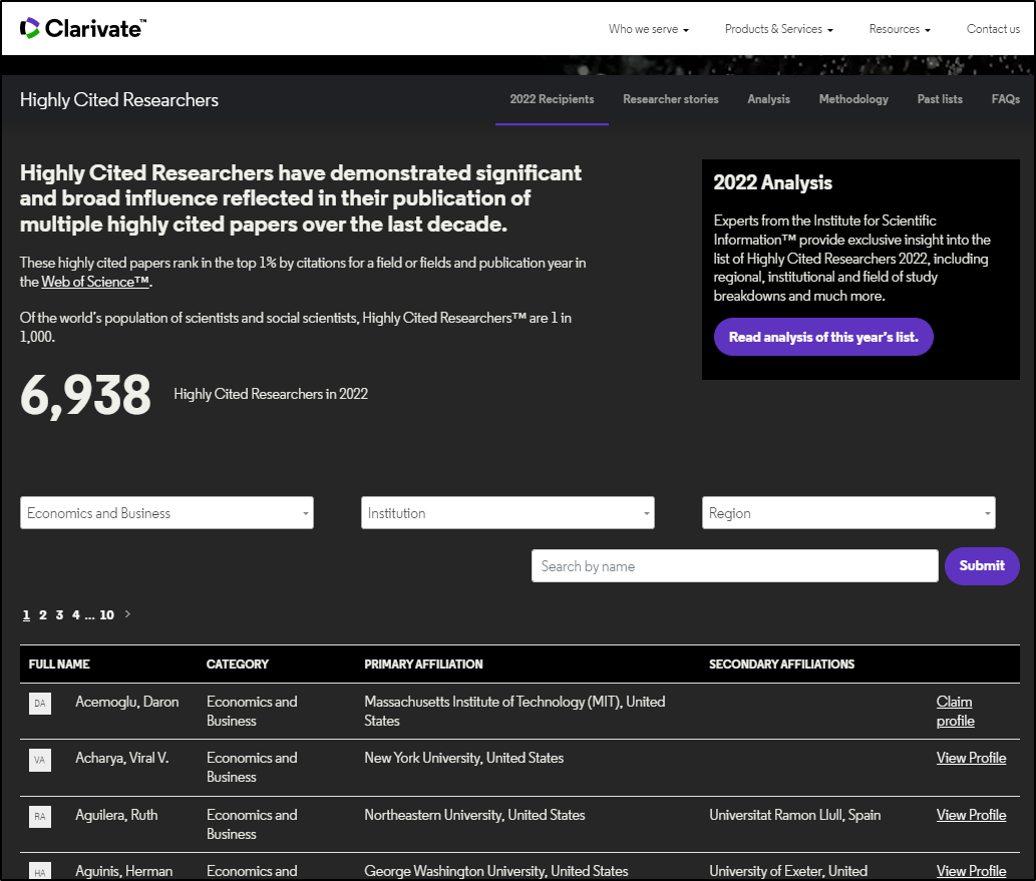The width and height of the screenshot is (1036, 881).
Task: Go to results page 4
Action: [x=76, y=615]
